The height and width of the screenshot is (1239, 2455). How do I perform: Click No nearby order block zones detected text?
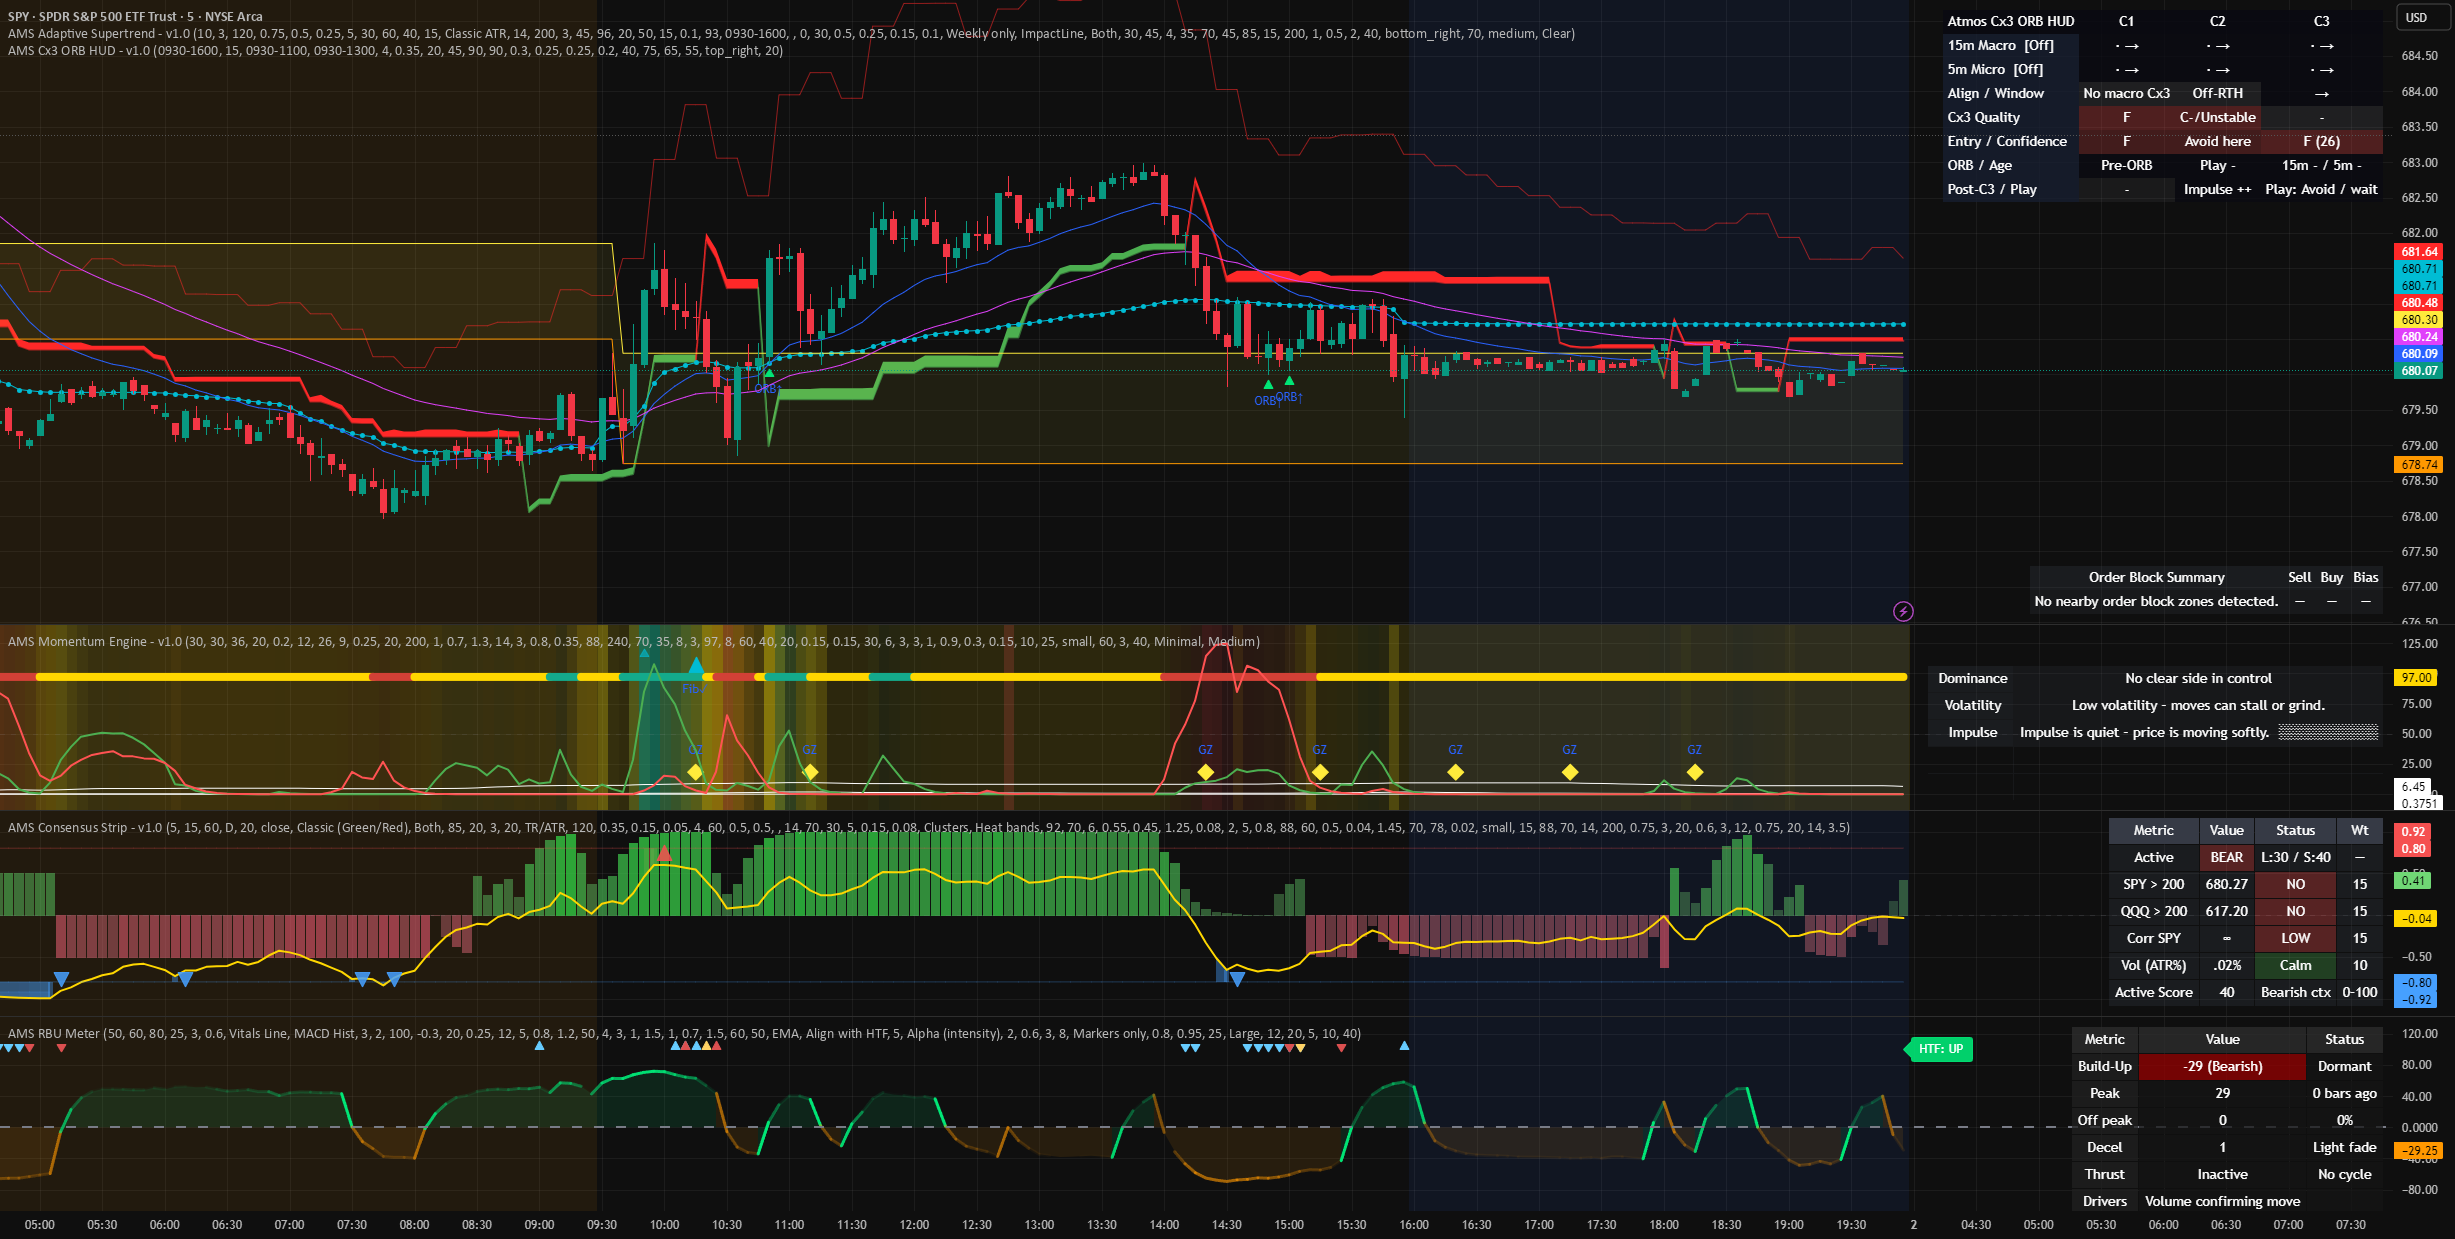(x=2156, y=601)
